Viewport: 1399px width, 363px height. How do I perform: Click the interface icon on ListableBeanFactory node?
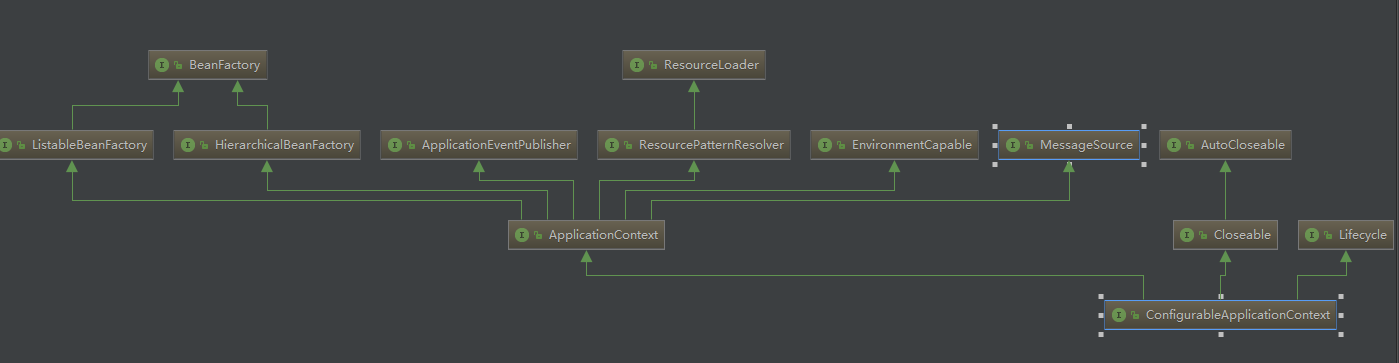[5, 145]
